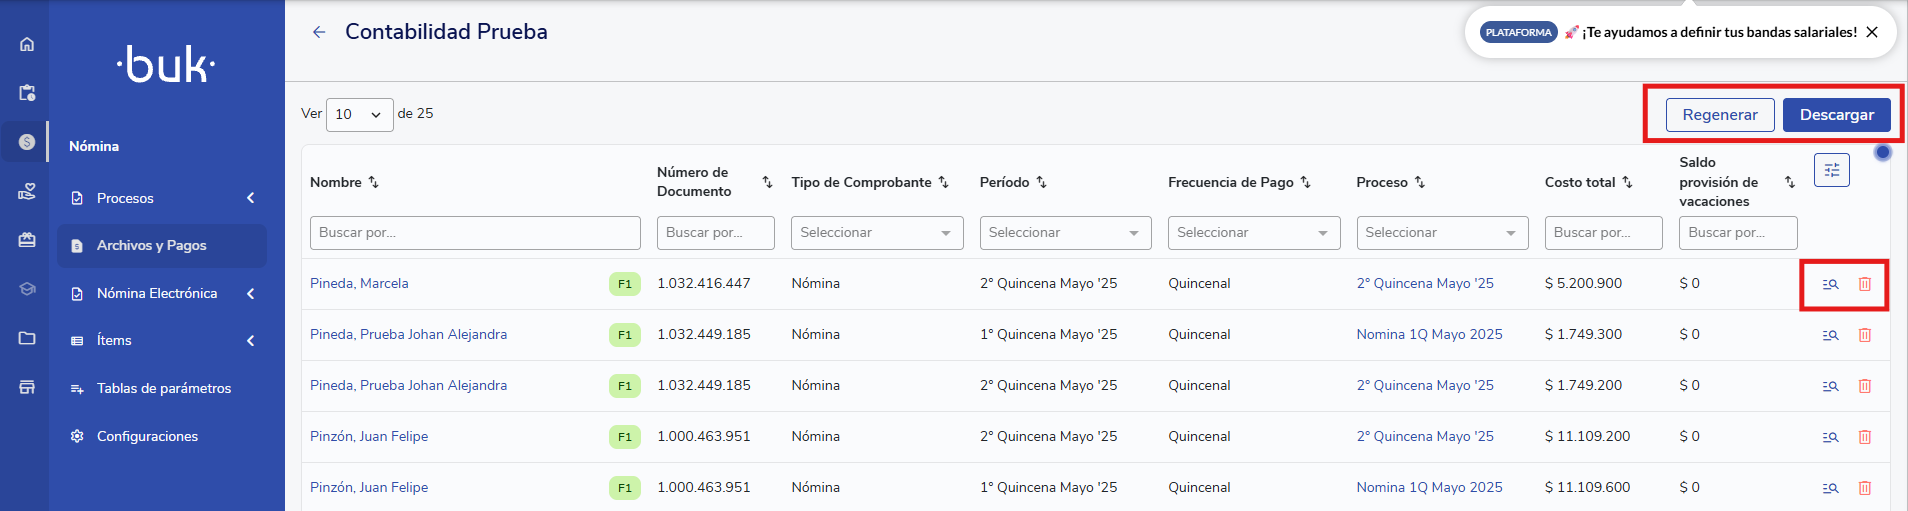Open the Ver rows-per-page dropdown
Viewport: 1908px width, 511px height.
(359, 114)
